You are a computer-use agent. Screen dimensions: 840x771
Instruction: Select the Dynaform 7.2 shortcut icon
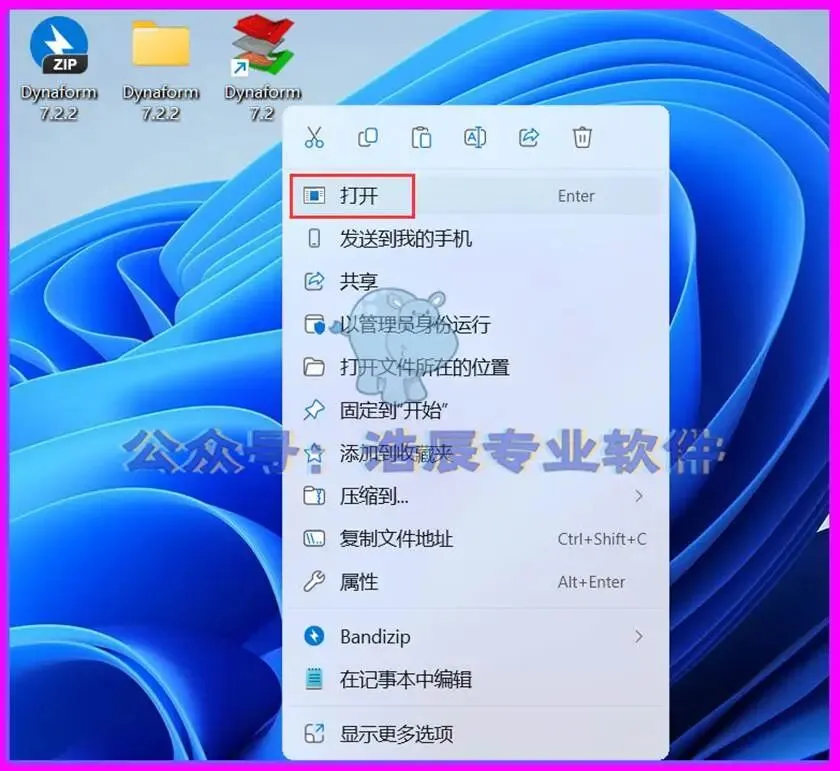262,67
